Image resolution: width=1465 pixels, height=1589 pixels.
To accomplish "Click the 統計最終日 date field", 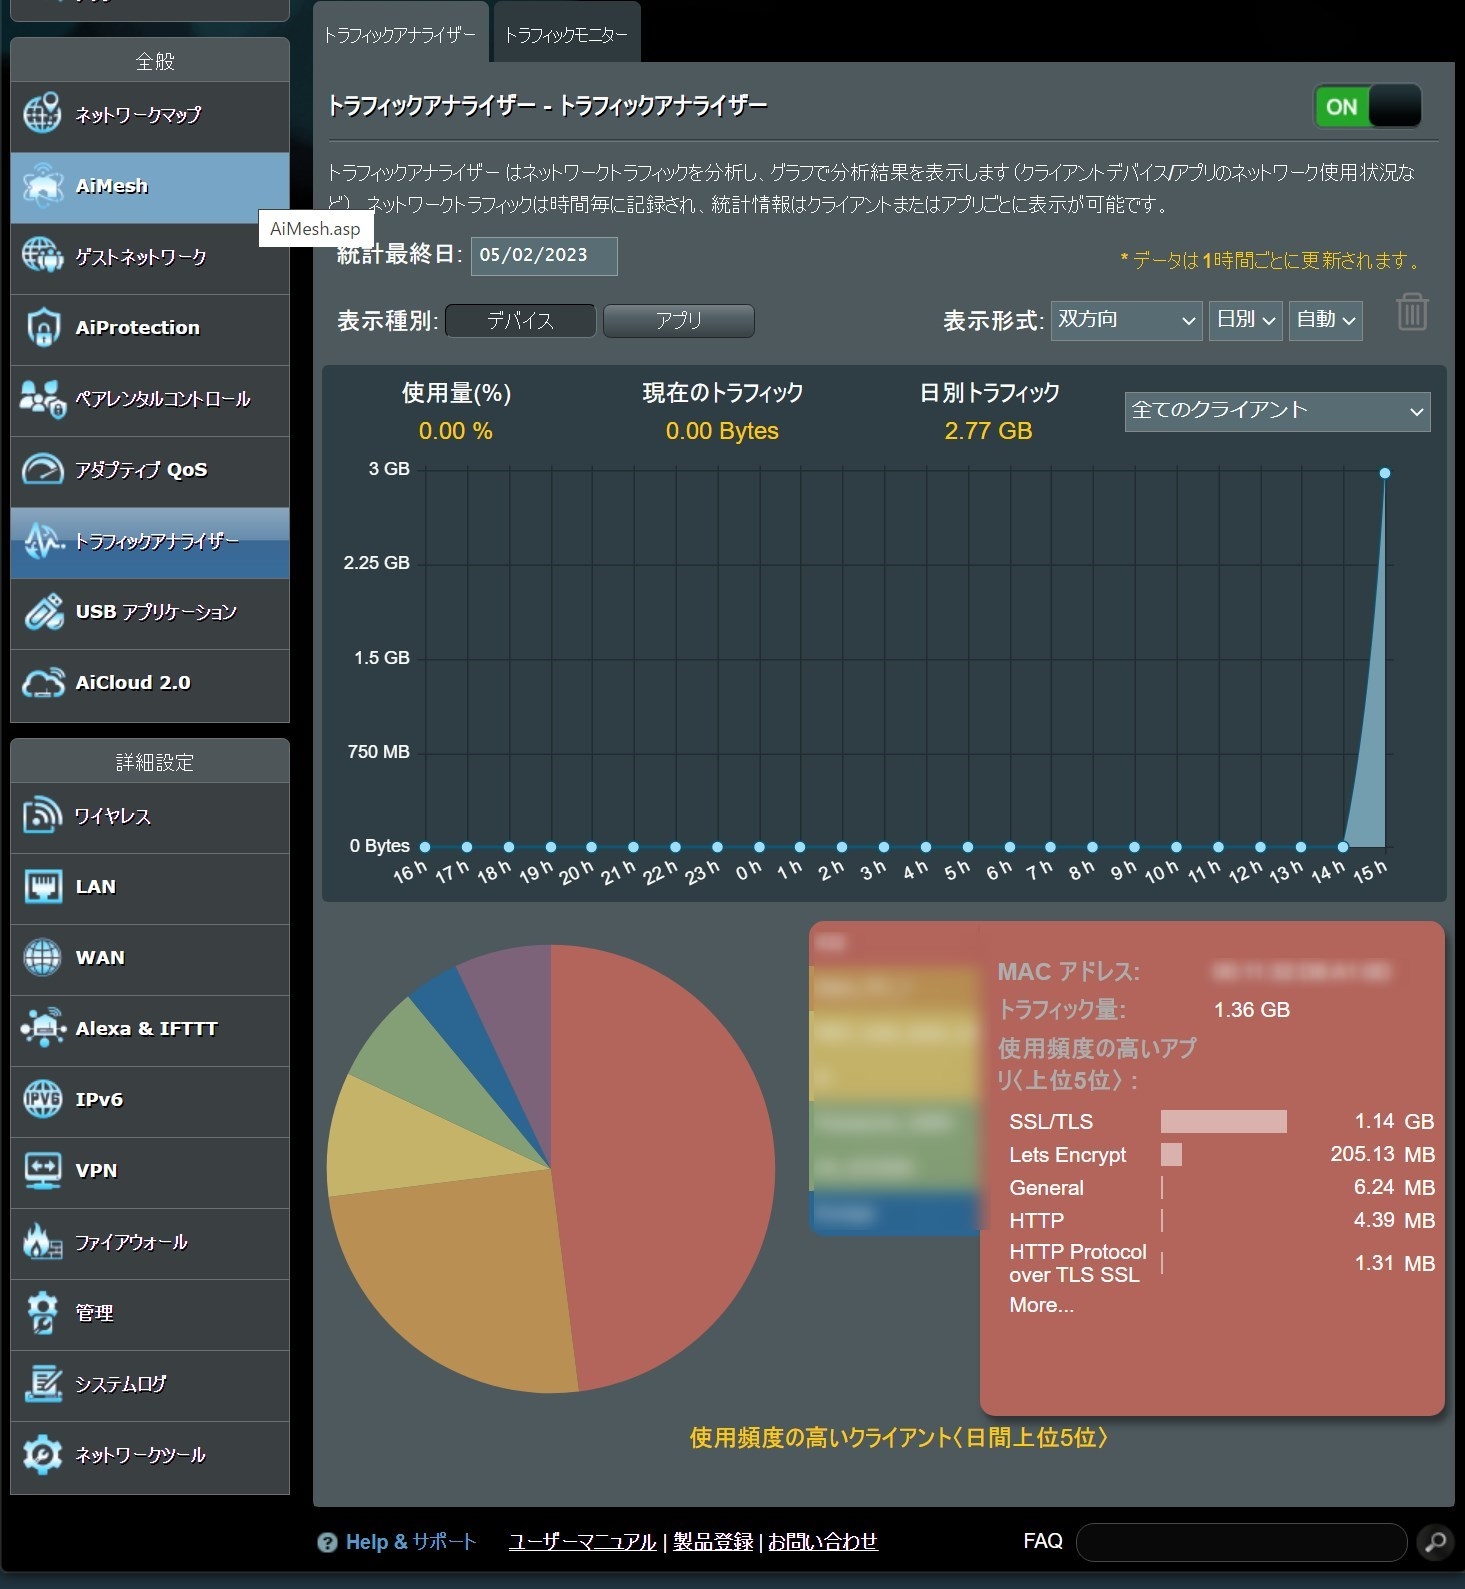I will pyautogui.click(x=543, y=256).
